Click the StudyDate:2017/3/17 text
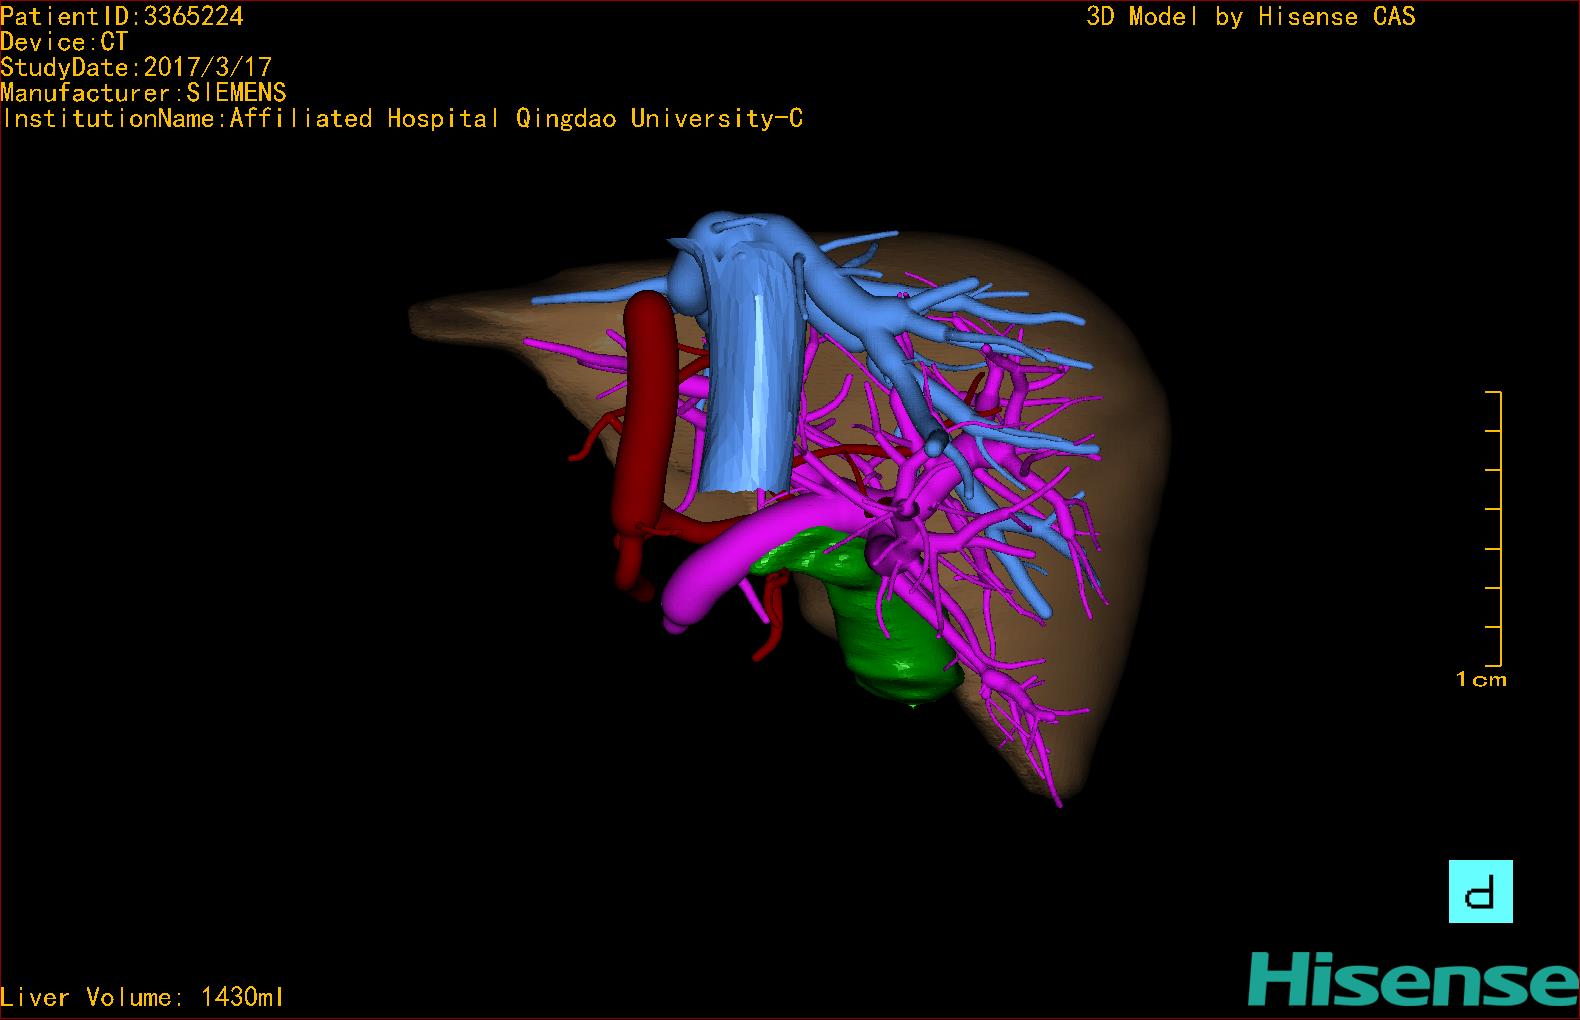 (x=136, y=67)
